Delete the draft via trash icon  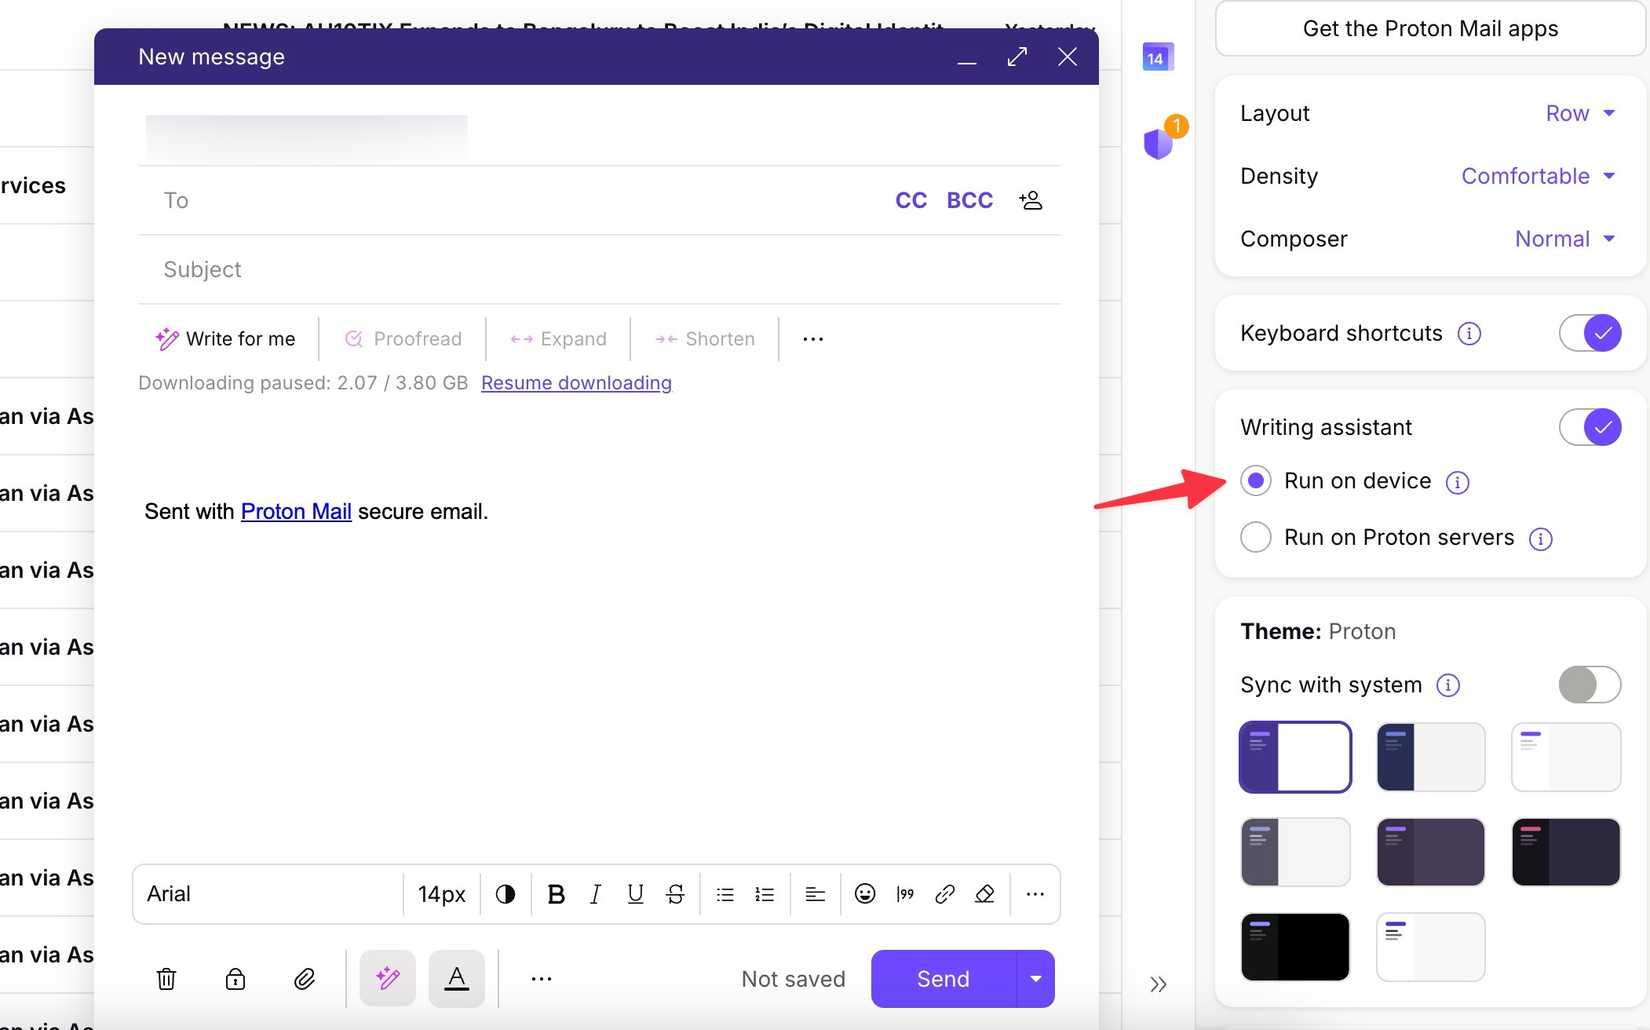(166, 979)
